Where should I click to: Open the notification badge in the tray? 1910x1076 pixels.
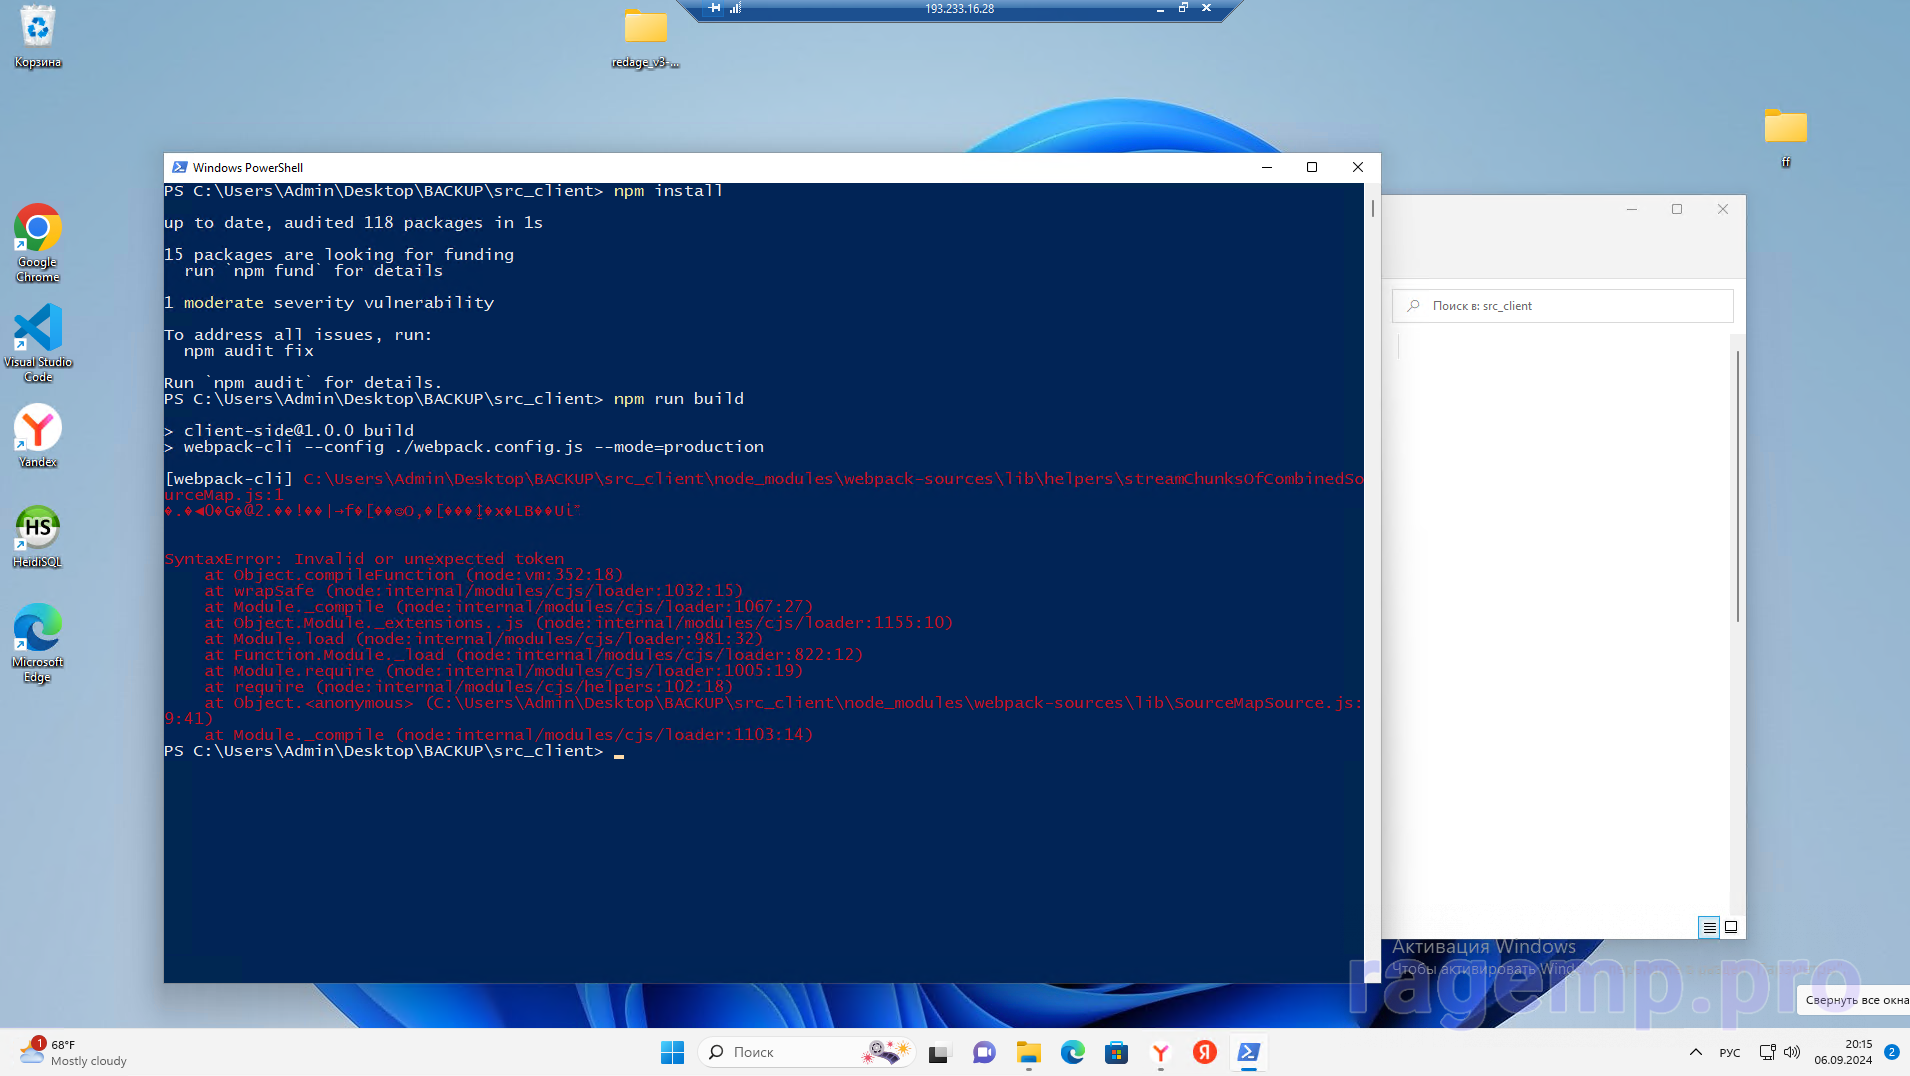(1891, 1052)
